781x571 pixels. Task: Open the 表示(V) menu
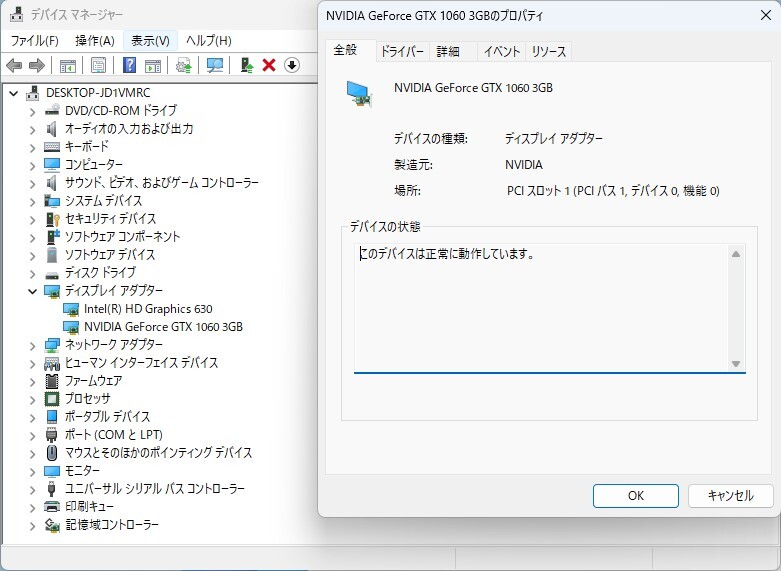click(150, 40)
